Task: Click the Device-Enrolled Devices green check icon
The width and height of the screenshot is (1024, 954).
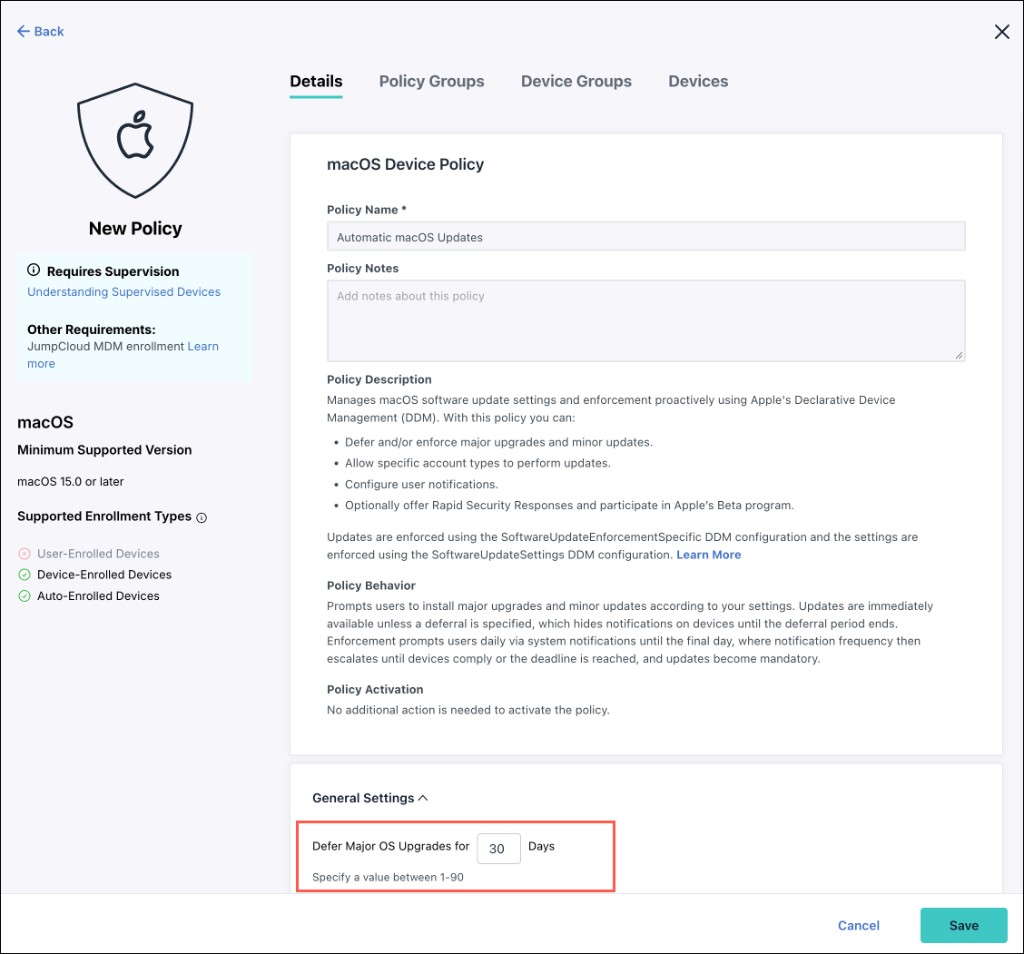Action: tap(24, 575)
